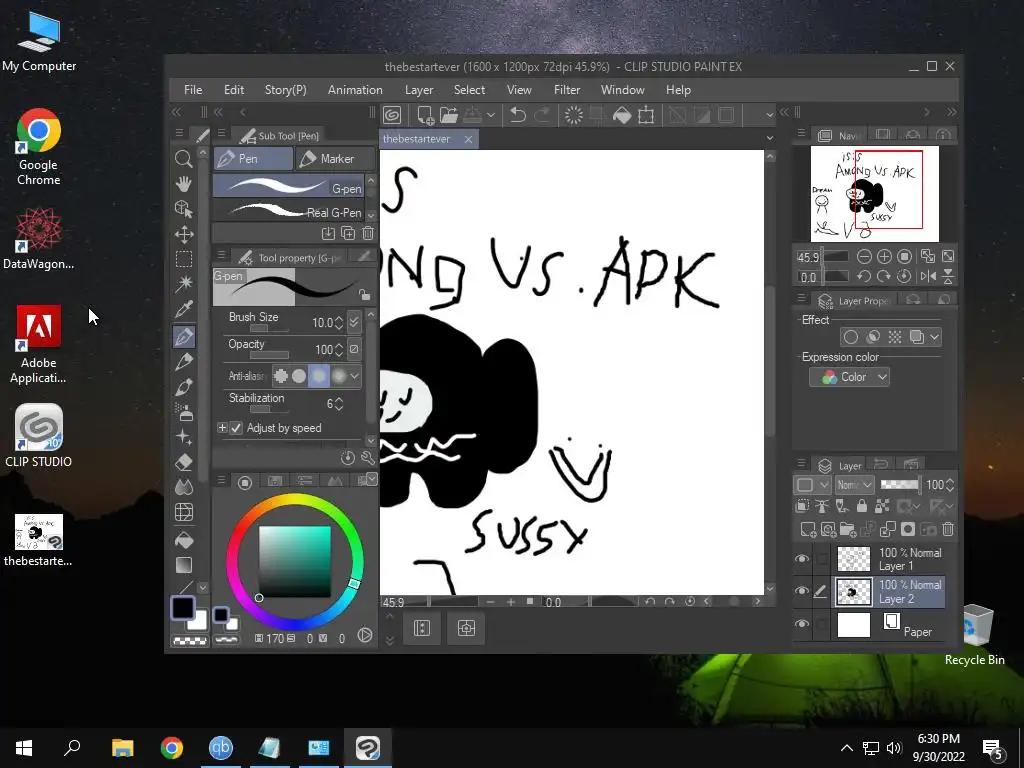This screenshot has width=1024, height=768.
Task: Select the Move layer tool
Action: [184, 234]
